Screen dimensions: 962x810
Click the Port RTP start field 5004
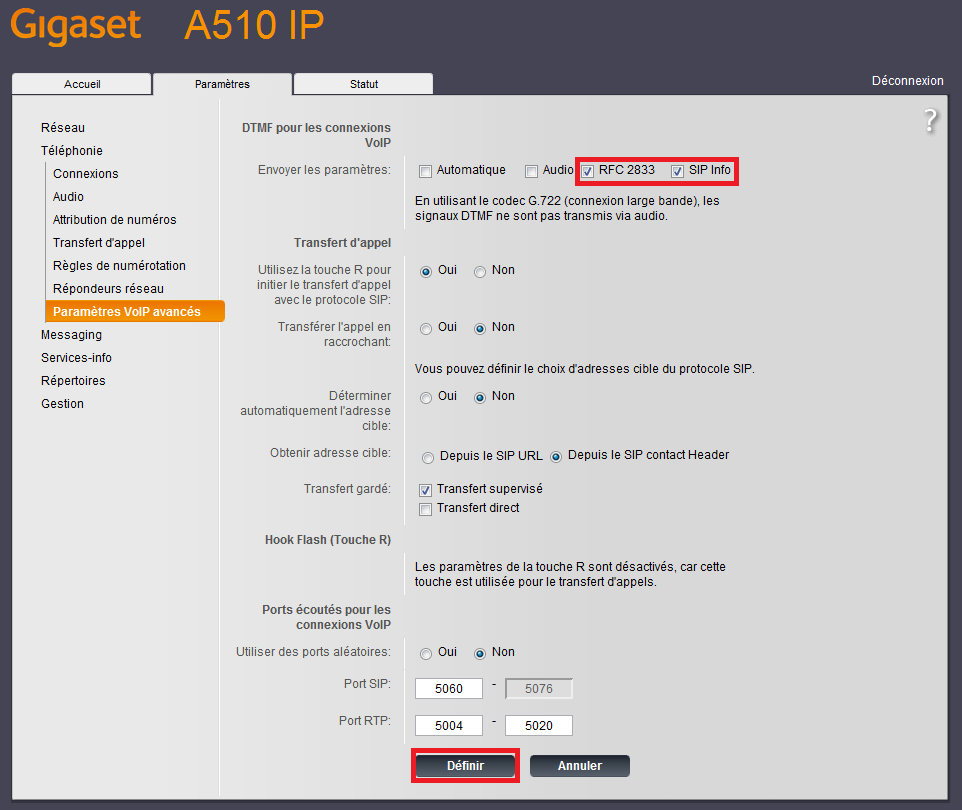[x=448, y=725]
